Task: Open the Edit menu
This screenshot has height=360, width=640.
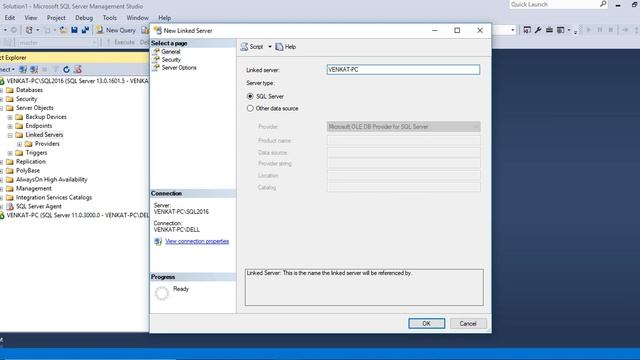Action: [10, 18]
